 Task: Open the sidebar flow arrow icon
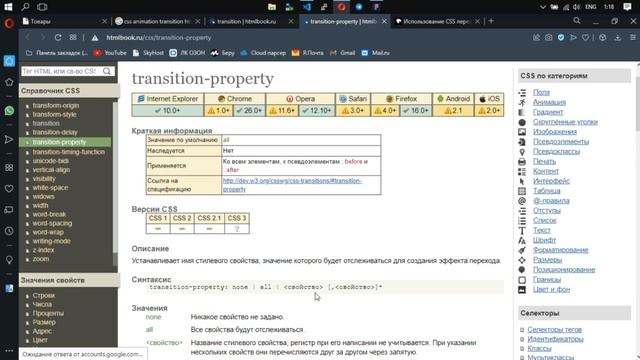point(9,140)
